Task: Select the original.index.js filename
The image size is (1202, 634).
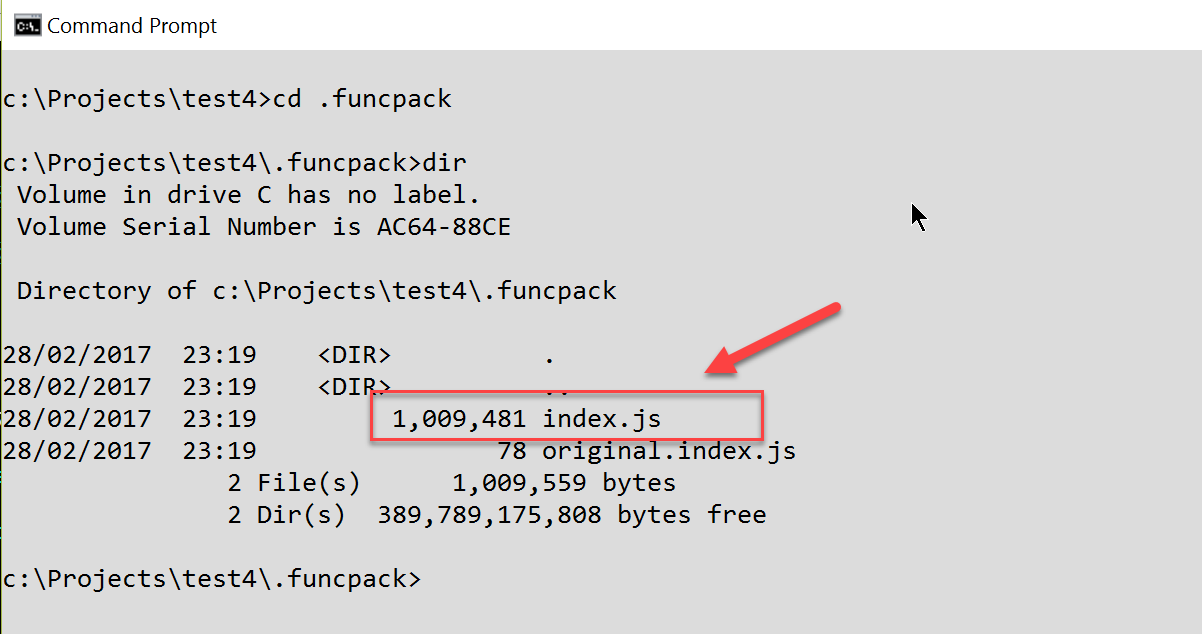Action: point(669,451)
